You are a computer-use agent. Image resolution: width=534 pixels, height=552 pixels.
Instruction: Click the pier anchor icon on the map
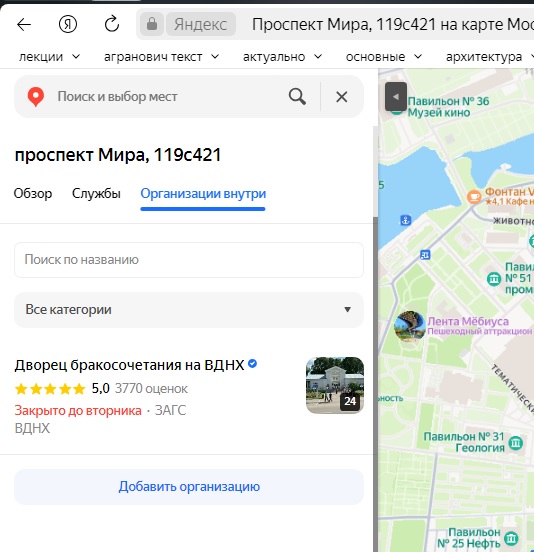pos(406,220)
